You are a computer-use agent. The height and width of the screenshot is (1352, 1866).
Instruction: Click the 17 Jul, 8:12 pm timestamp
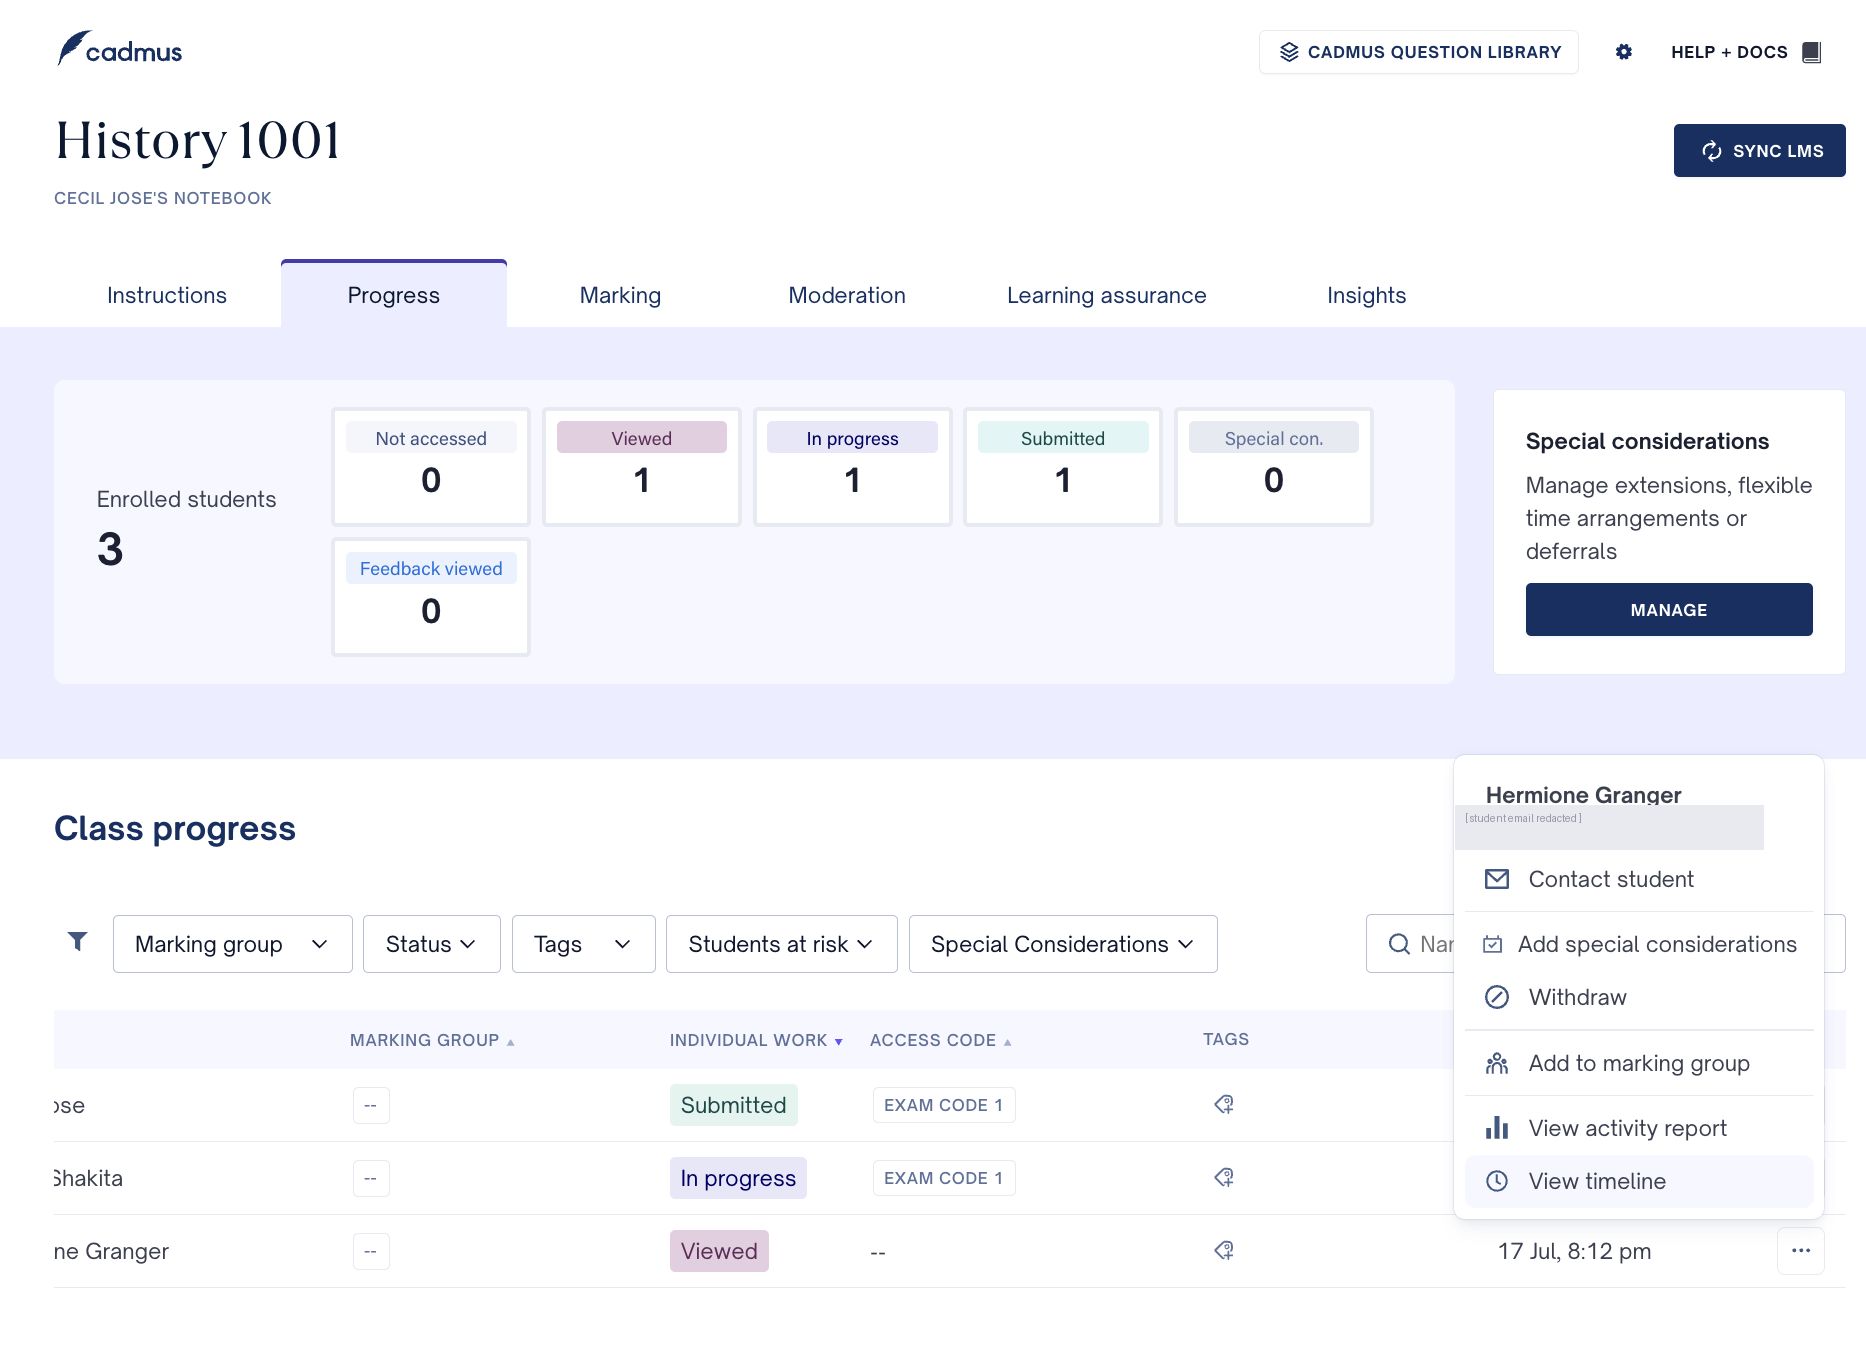[1574, 1251]
